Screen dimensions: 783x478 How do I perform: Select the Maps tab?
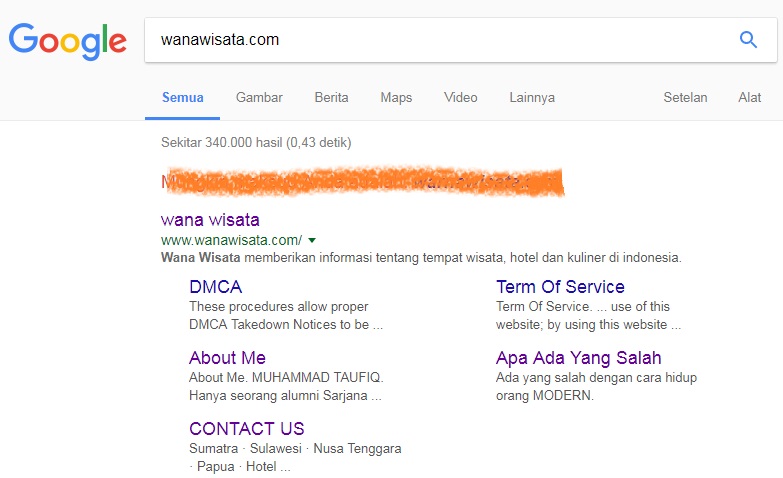pos(396,97)
